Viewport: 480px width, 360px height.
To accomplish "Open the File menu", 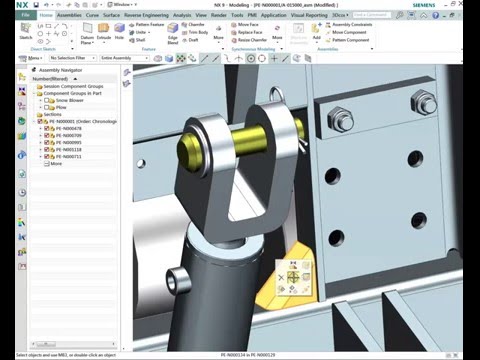I will point(26,15).
